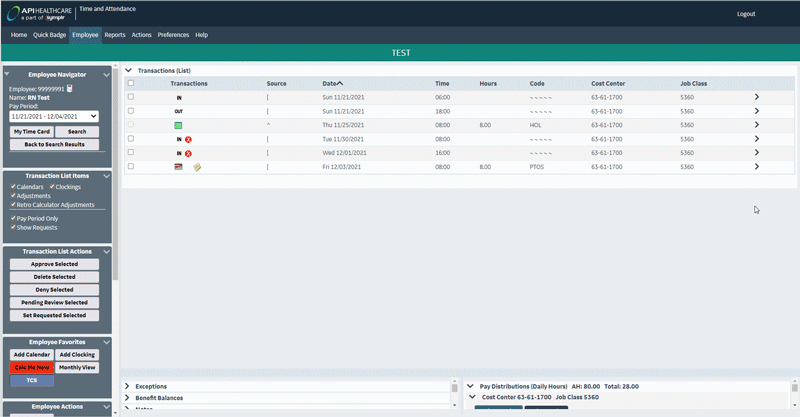The image size is (800, 417).
Task: Open the Reports menu
Action: 115,35
